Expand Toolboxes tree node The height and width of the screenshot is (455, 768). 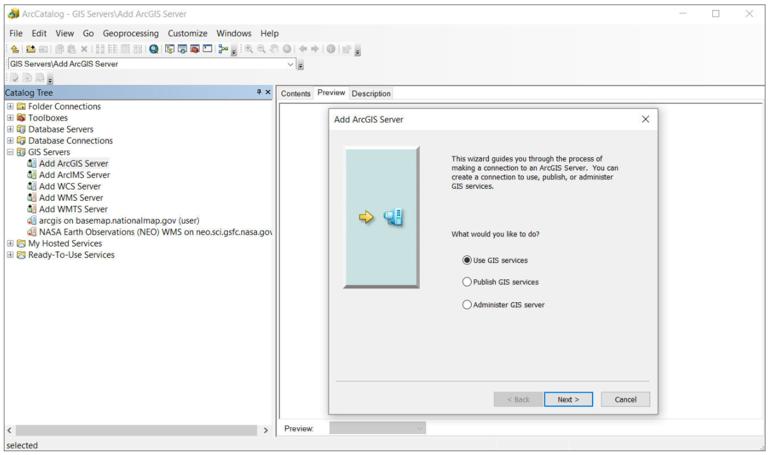[10, 118]
